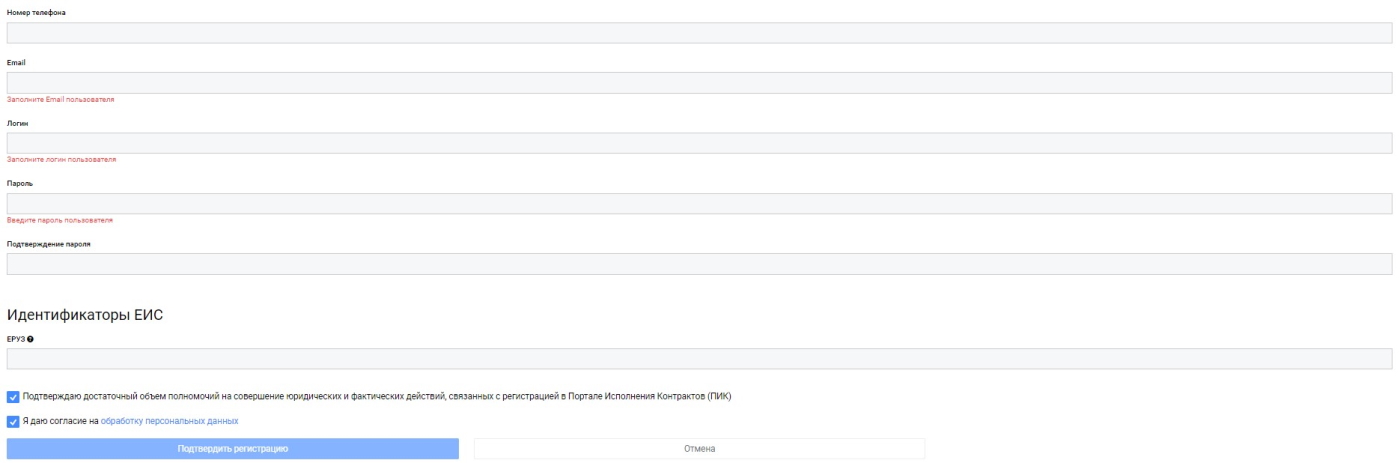Click inside the ЕРУЗ identifier field
Screen dimensions: 1400x463
[x=700, y=359]
